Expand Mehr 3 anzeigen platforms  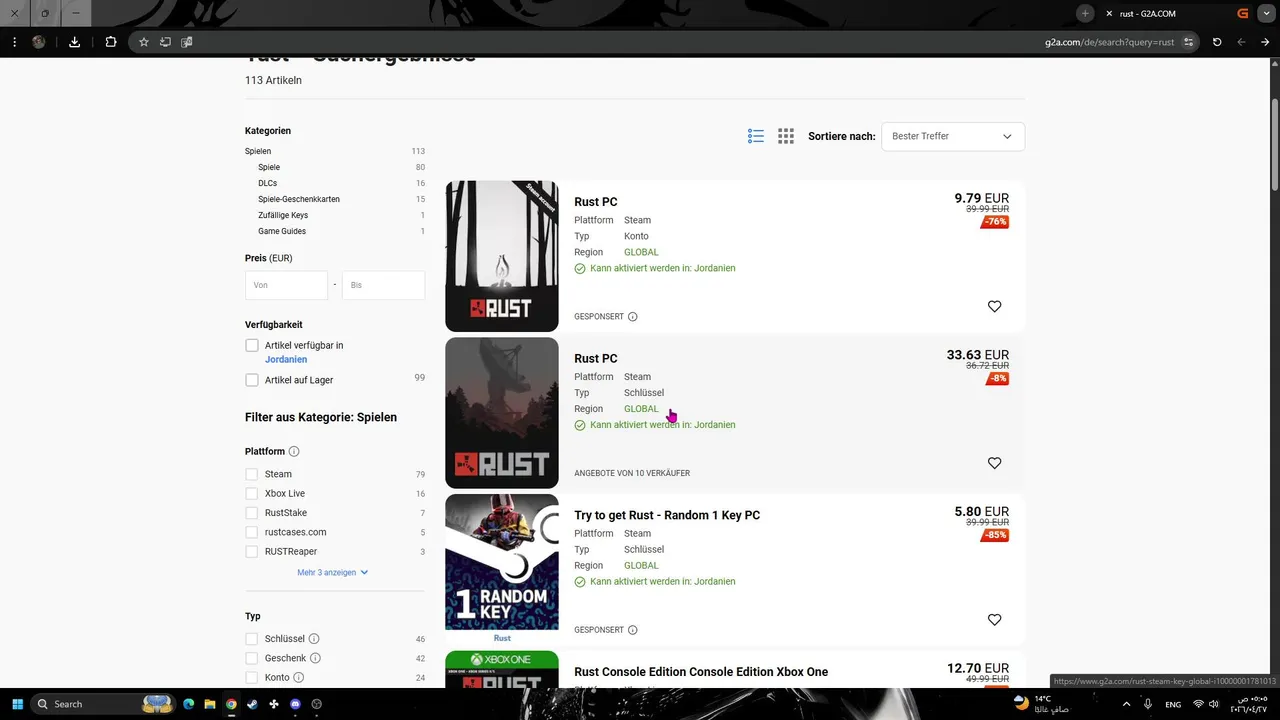pos(333,573)
